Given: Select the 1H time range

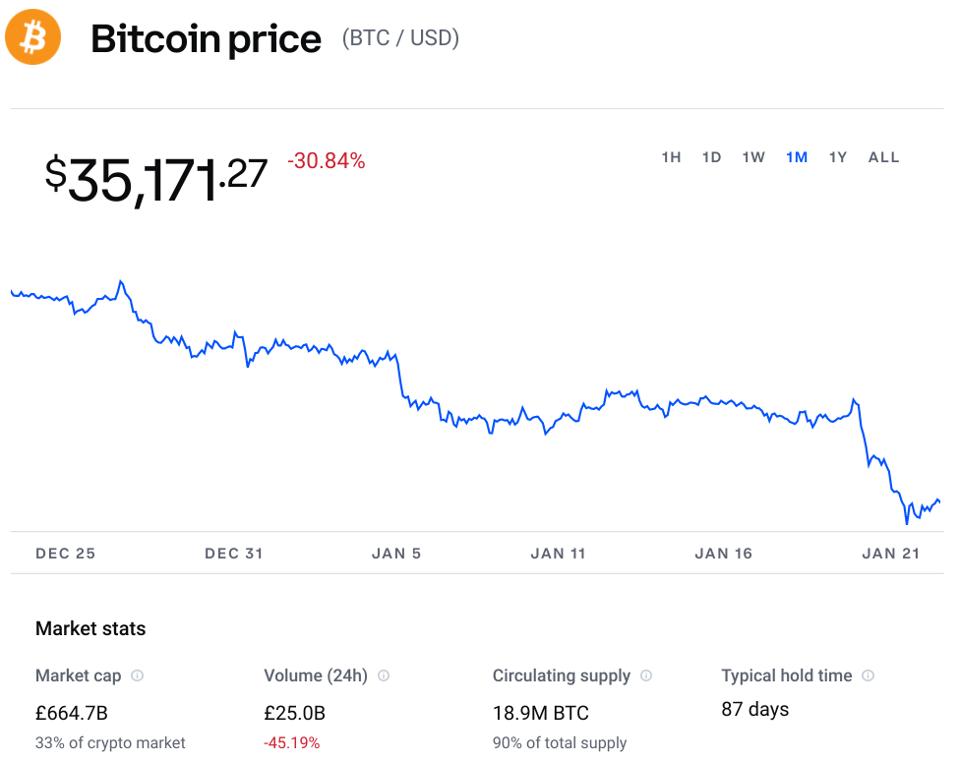Looking at the screenshot, I should click(x=671, y=157).
